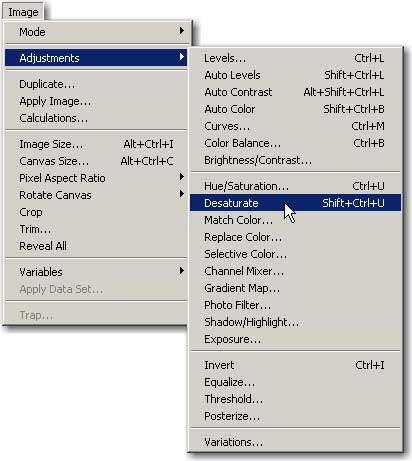Select Desaturate from Adjustments
Image resolution: width=412 pixels, height=461 pixels.
[295, 203]
